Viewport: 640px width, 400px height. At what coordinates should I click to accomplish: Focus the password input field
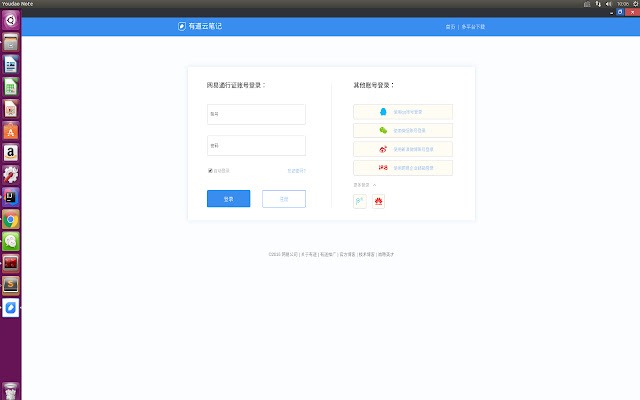point(256,146)
